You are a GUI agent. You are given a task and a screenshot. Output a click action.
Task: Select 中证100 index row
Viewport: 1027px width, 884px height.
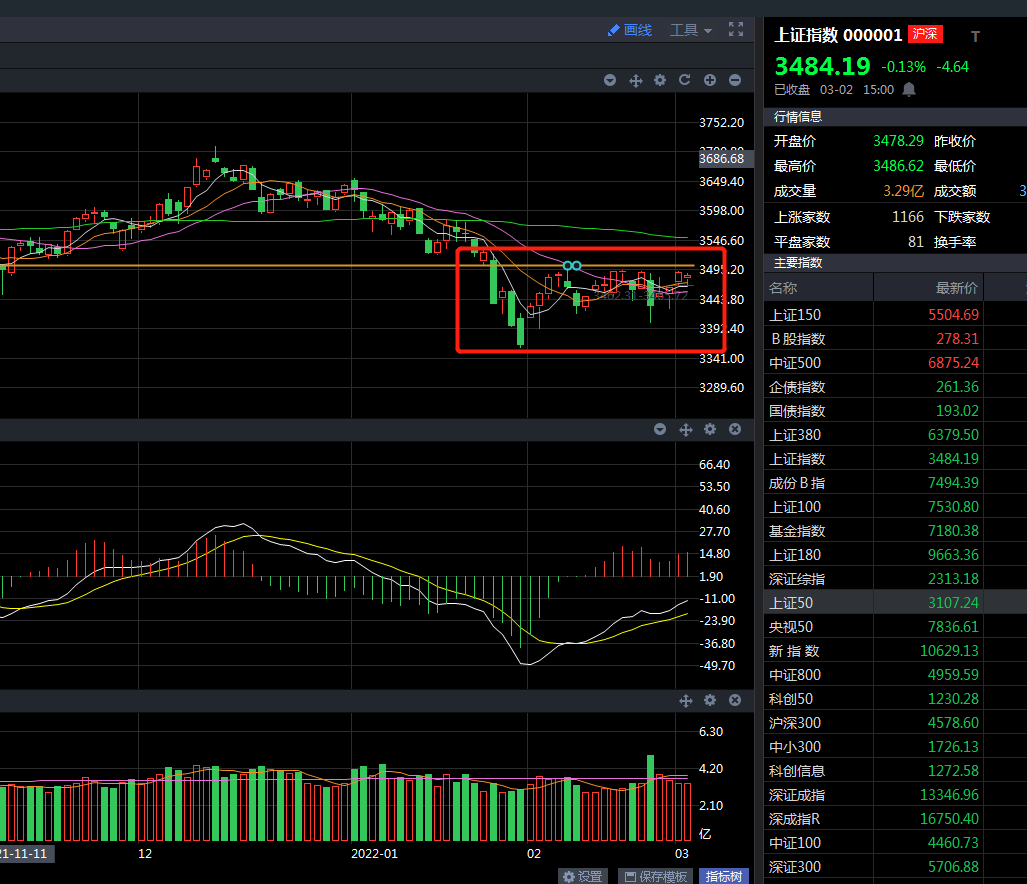(x=895, y=843)
